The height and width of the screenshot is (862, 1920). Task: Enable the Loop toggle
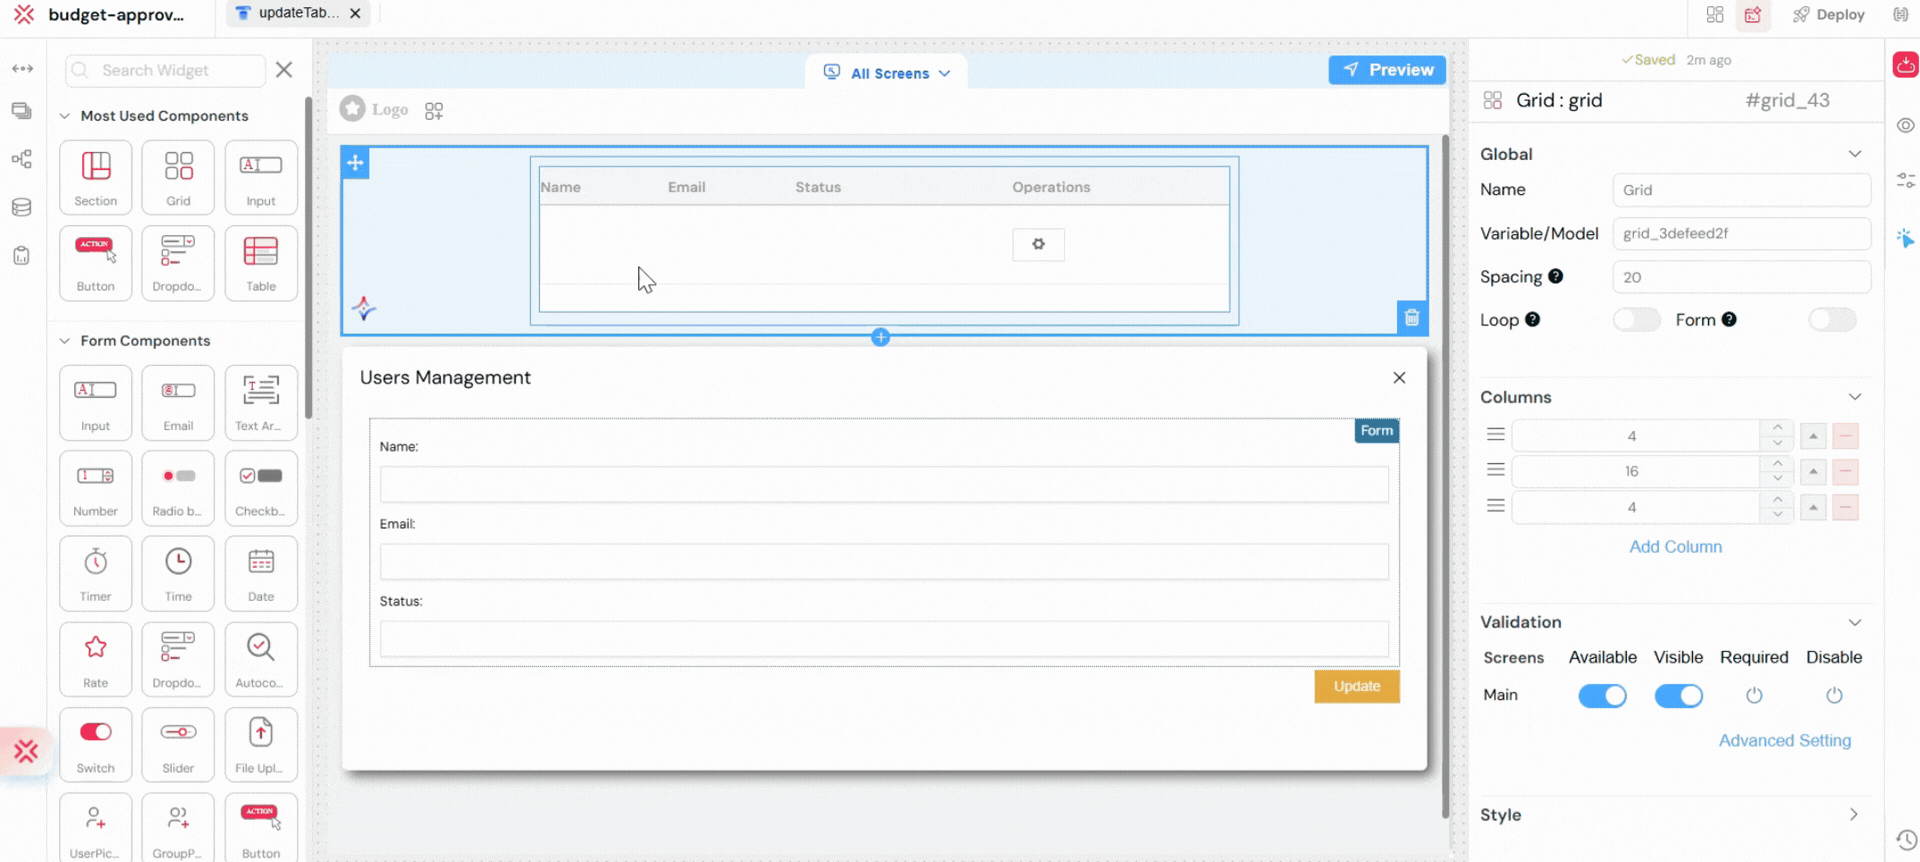[1635, 320]
